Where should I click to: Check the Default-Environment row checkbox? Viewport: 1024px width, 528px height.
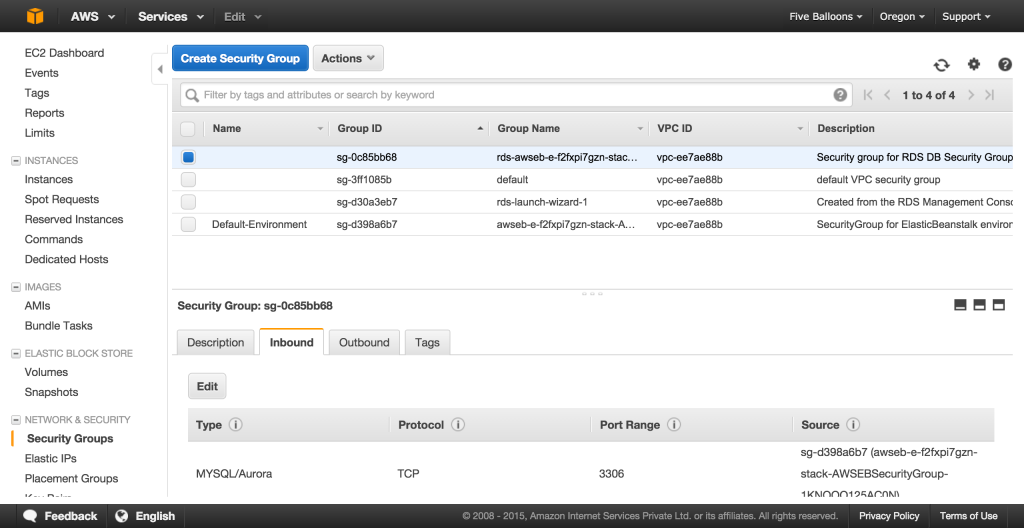(188, 224)
